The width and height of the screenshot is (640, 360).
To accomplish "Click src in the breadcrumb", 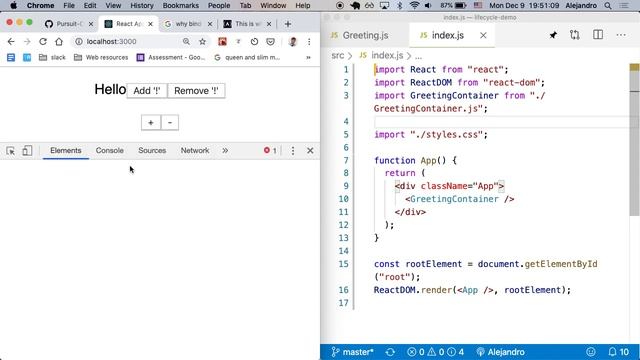I will point(338,55).
